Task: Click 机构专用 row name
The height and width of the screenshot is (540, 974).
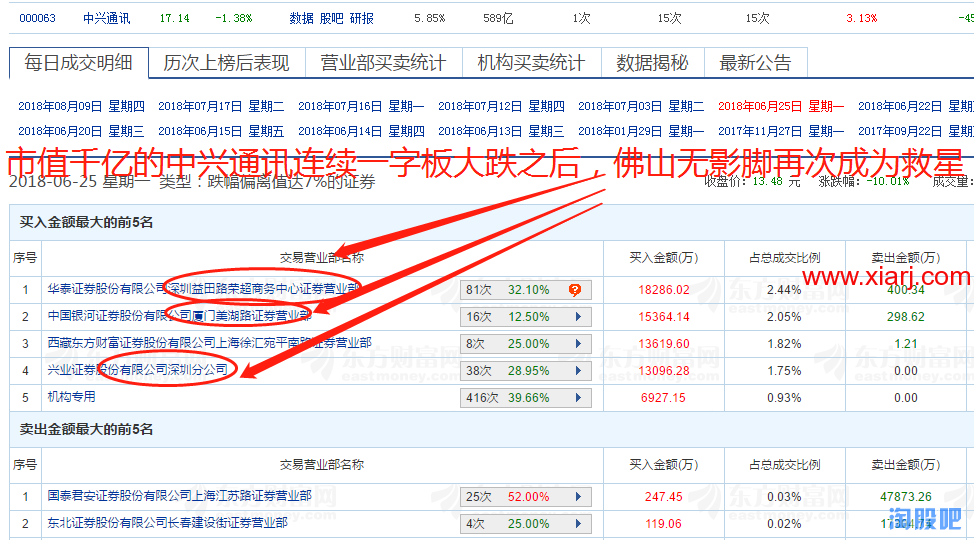Action: coord(71,396)
